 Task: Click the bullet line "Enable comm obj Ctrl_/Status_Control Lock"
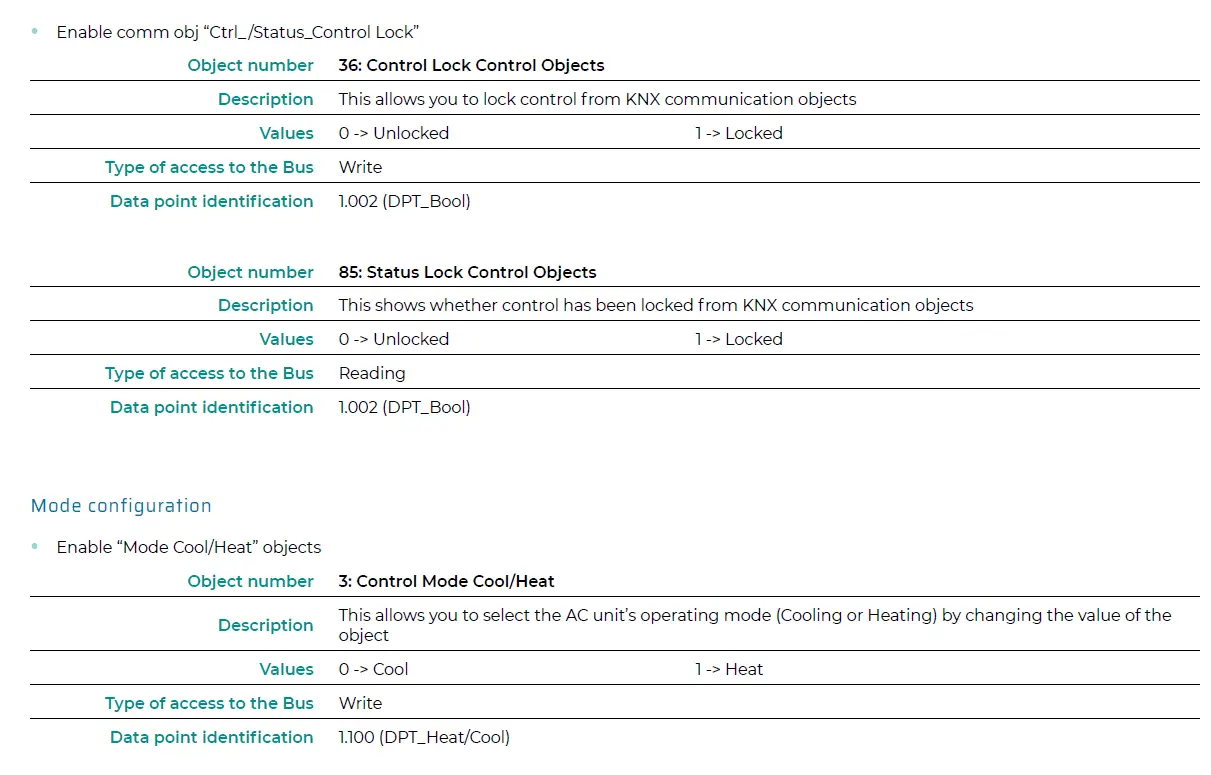coord(237,32)
